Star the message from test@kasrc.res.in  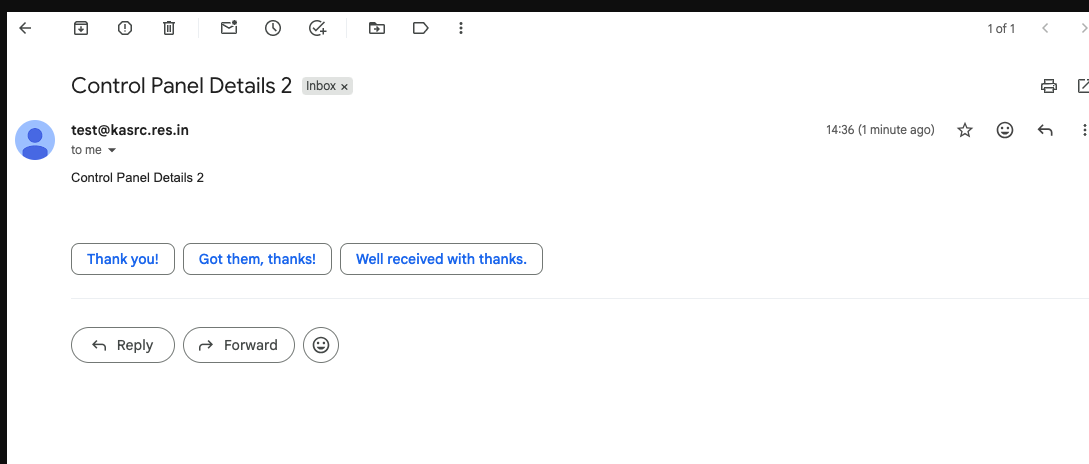965,130
